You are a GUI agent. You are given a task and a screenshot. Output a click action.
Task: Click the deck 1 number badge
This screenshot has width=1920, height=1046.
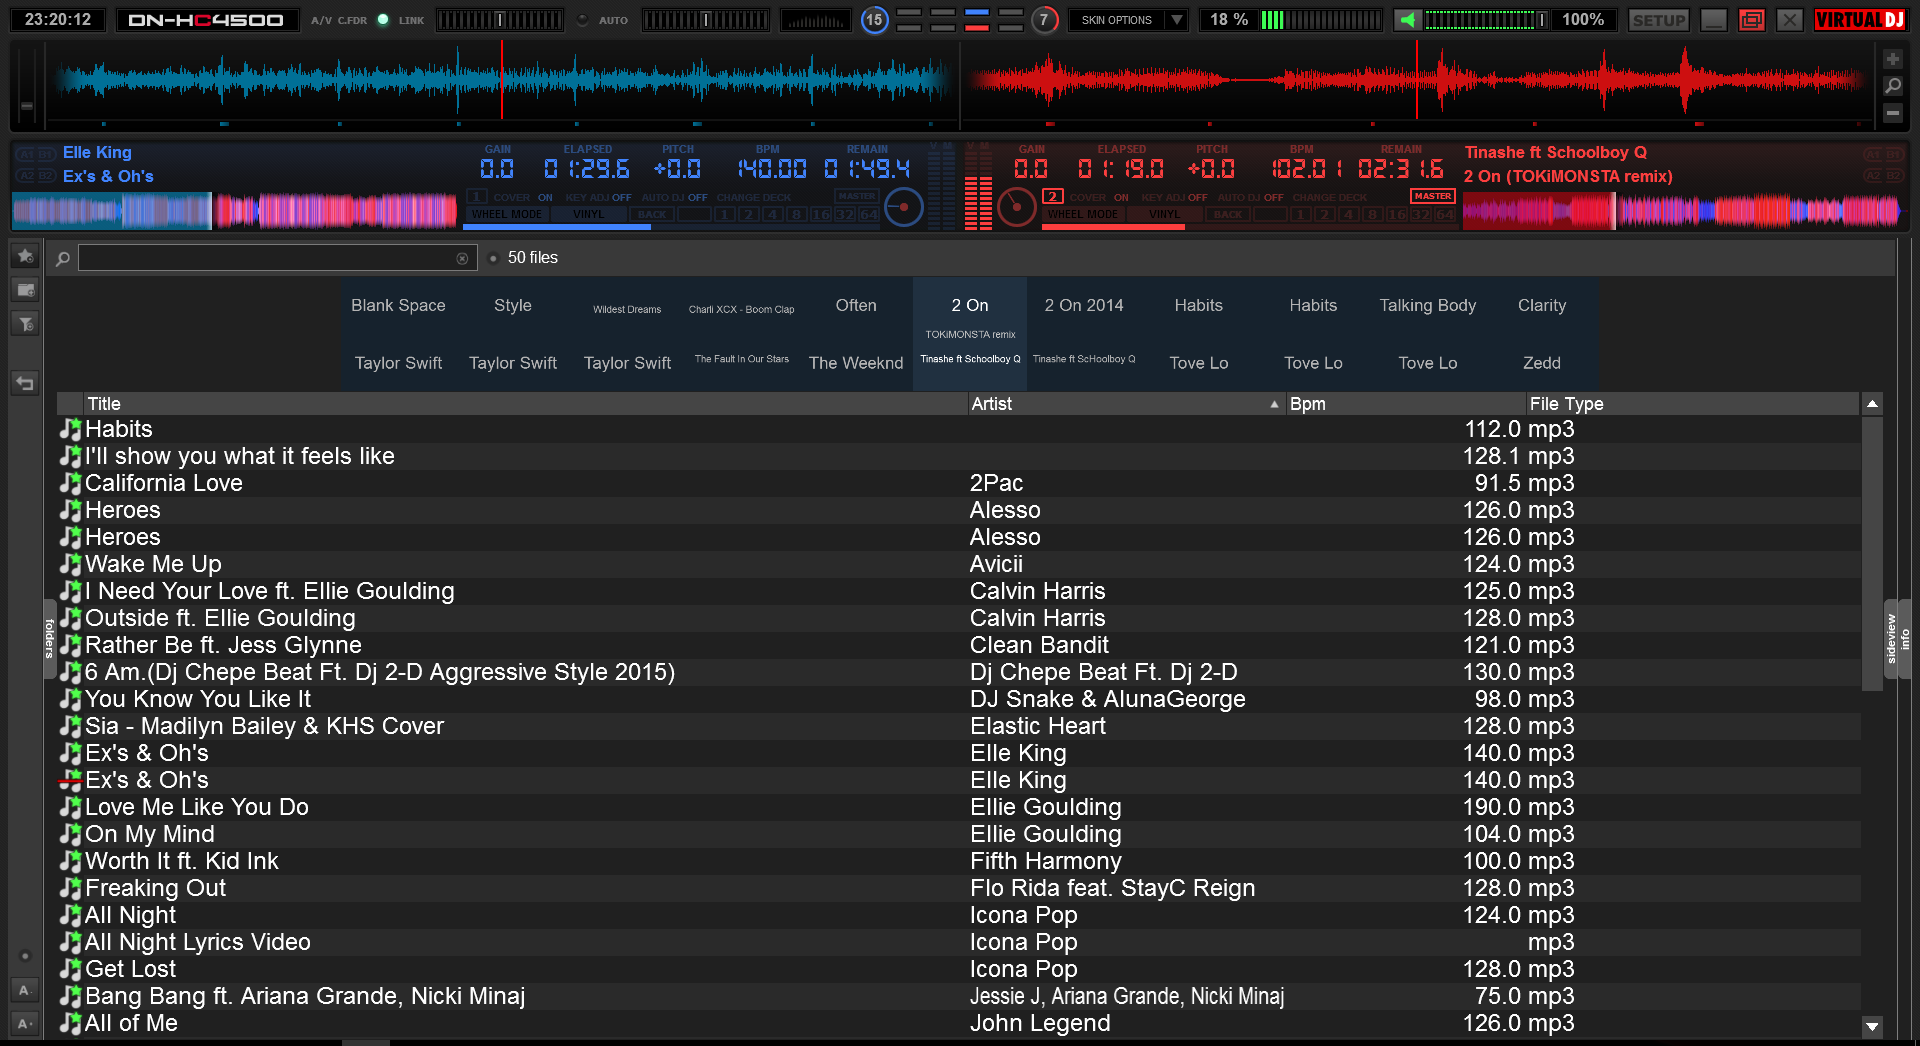[x=477, y=197]
